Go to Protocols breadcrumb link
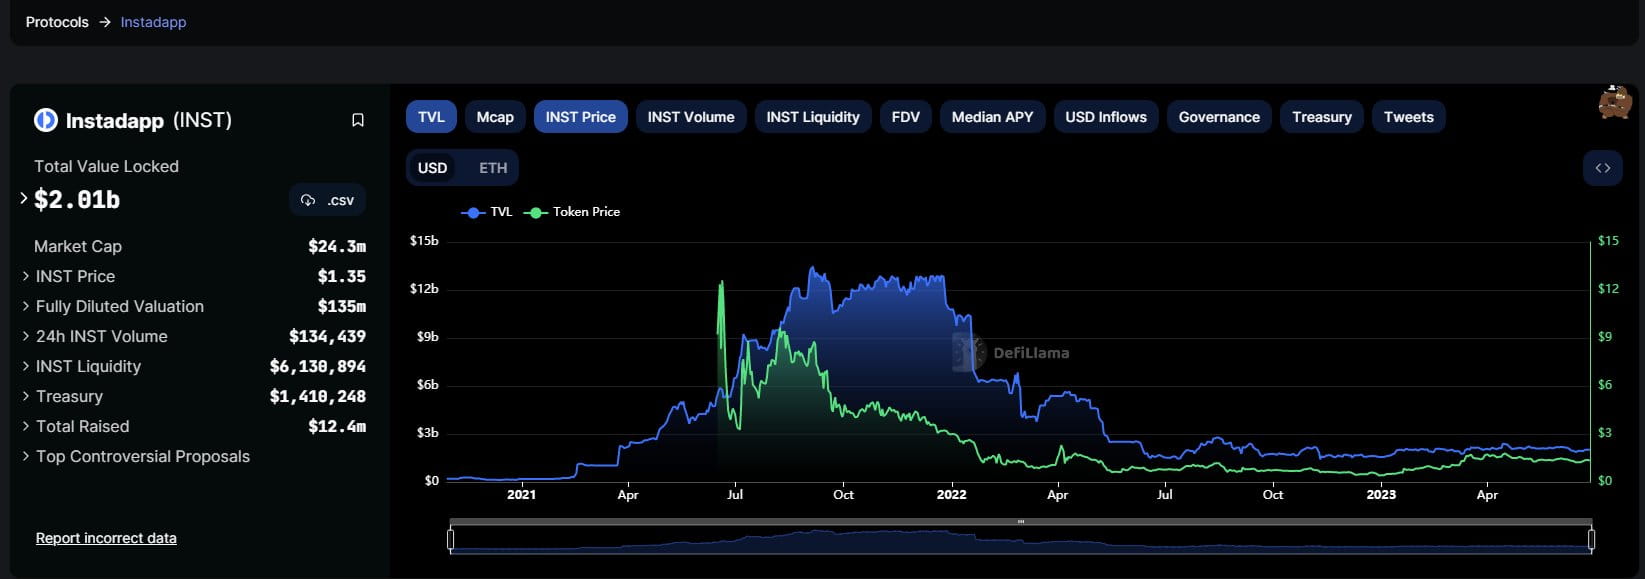Screen dimensions: 1645x579 (x=57, y=22)
